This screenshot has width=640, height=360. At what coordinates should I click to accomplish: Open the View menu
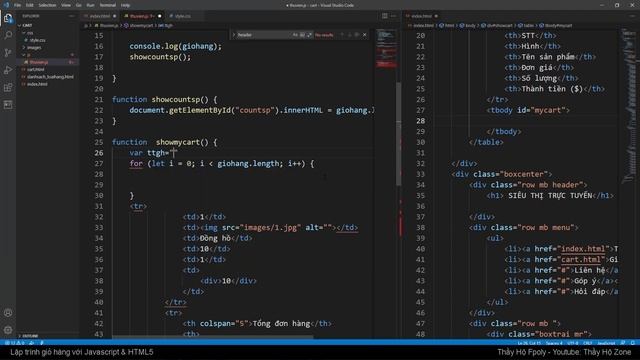point(66,5)
